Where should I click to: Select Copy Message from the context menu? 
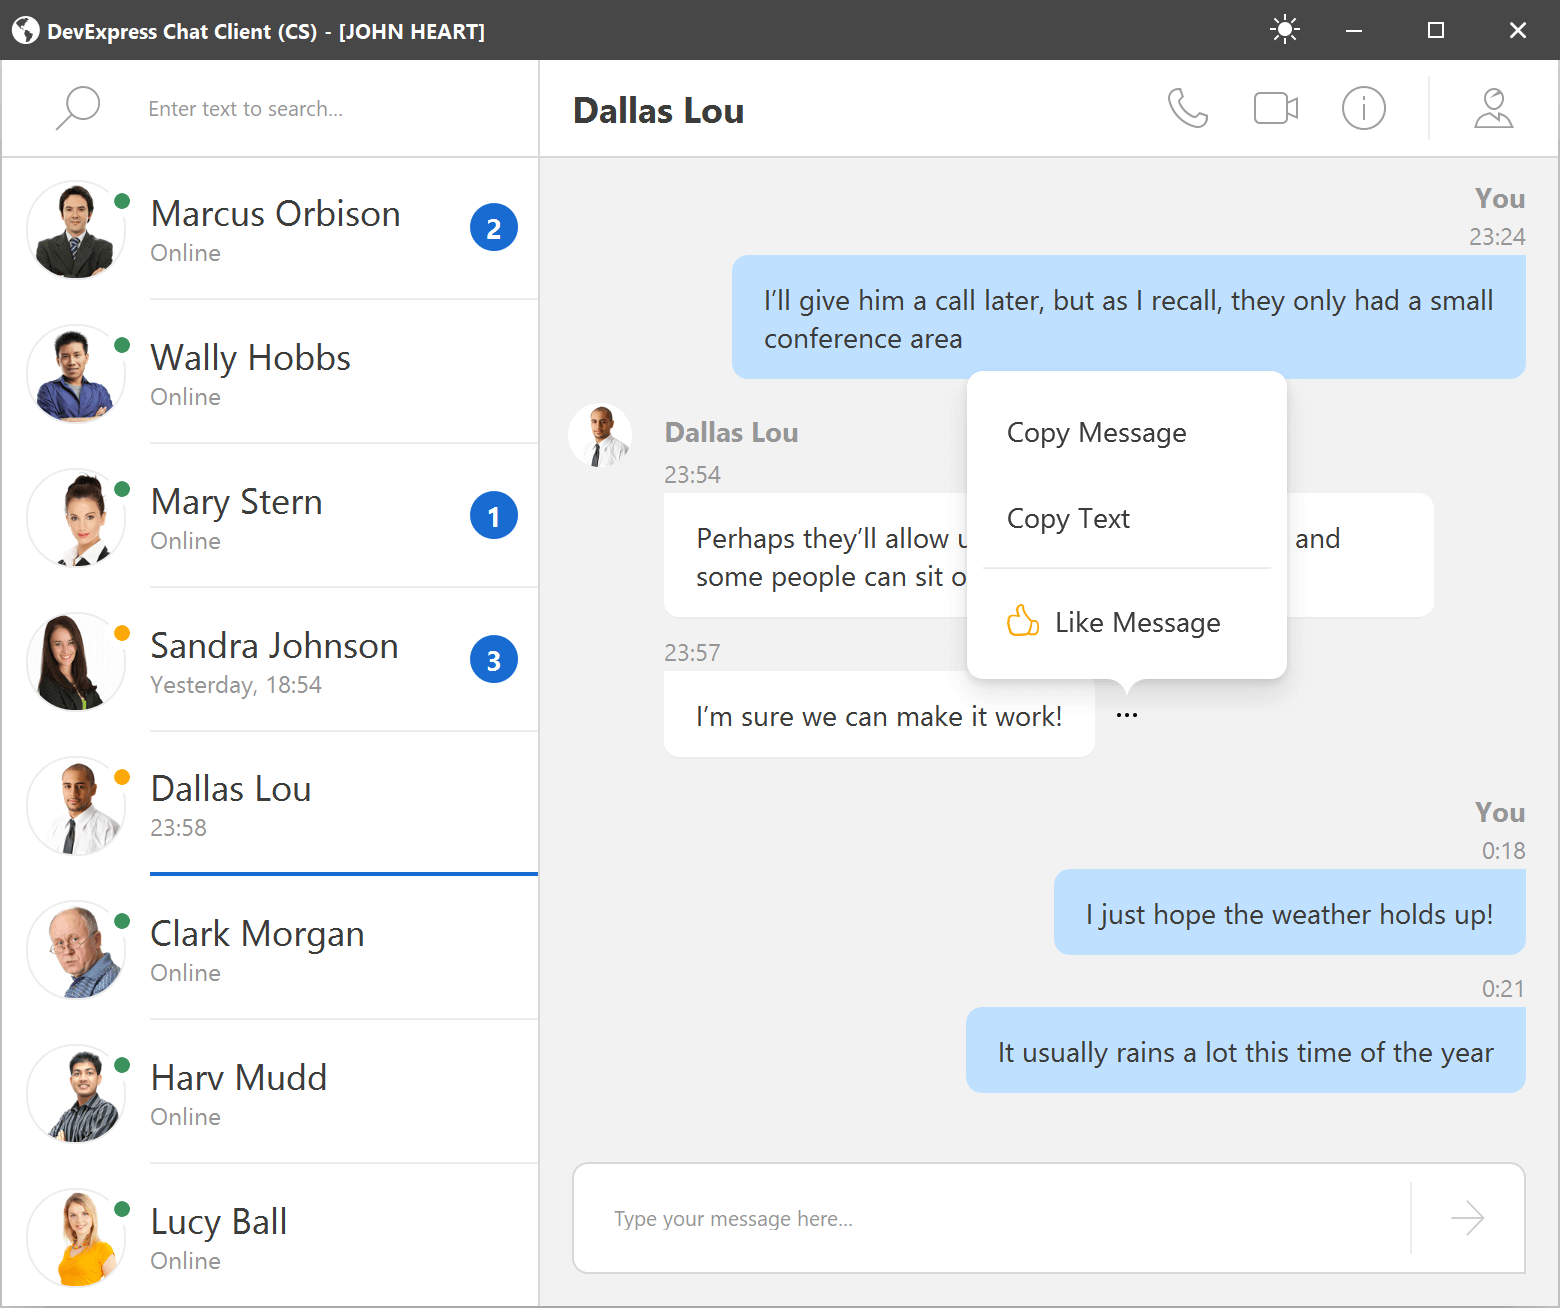(1096, 432)
